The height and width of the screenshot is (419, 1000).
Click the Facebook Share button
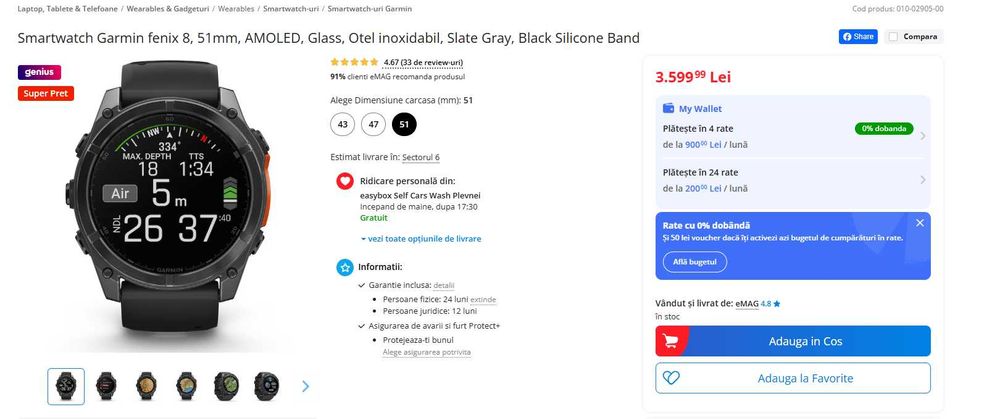[858, 37]
